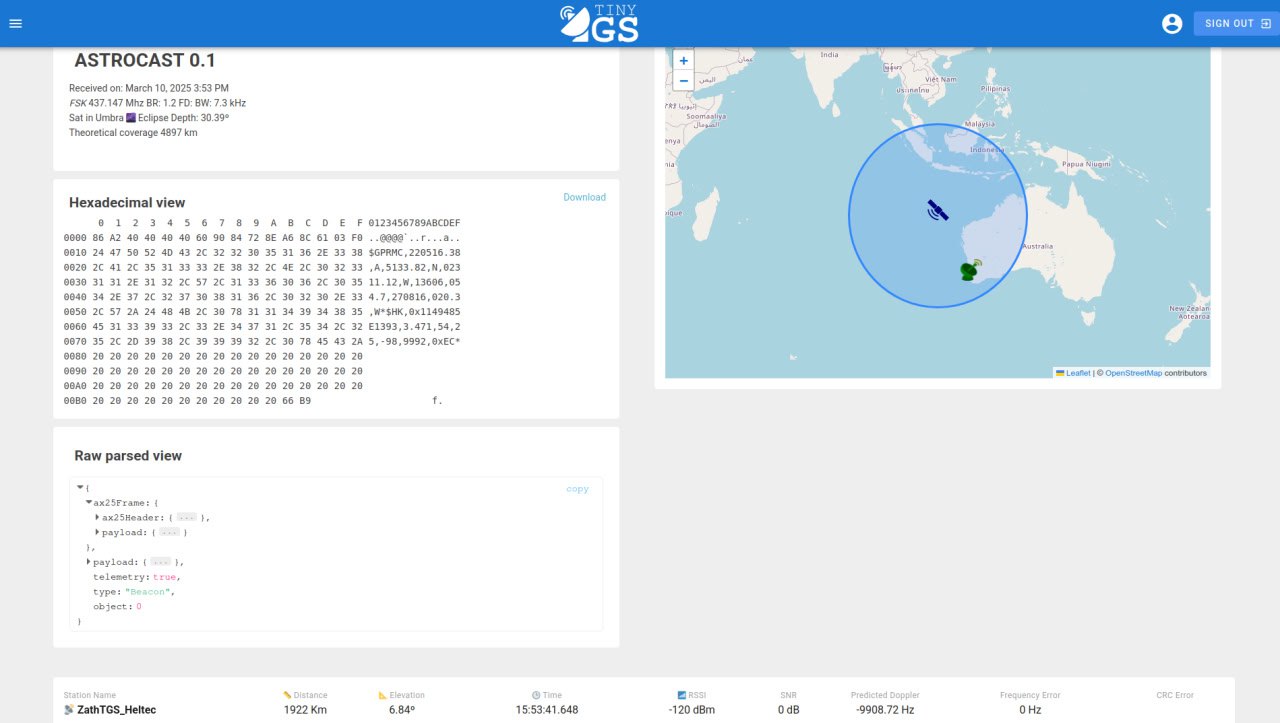1280x723 pixels.
Task: Expand the top-level payload node
Action: pyautogui.click(x=89, y=562)
